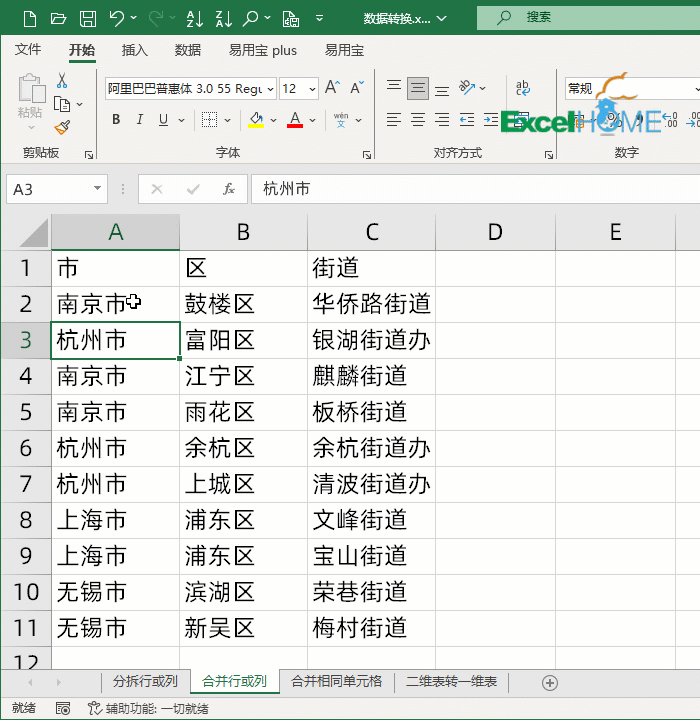Align text to top

(394, 87)
